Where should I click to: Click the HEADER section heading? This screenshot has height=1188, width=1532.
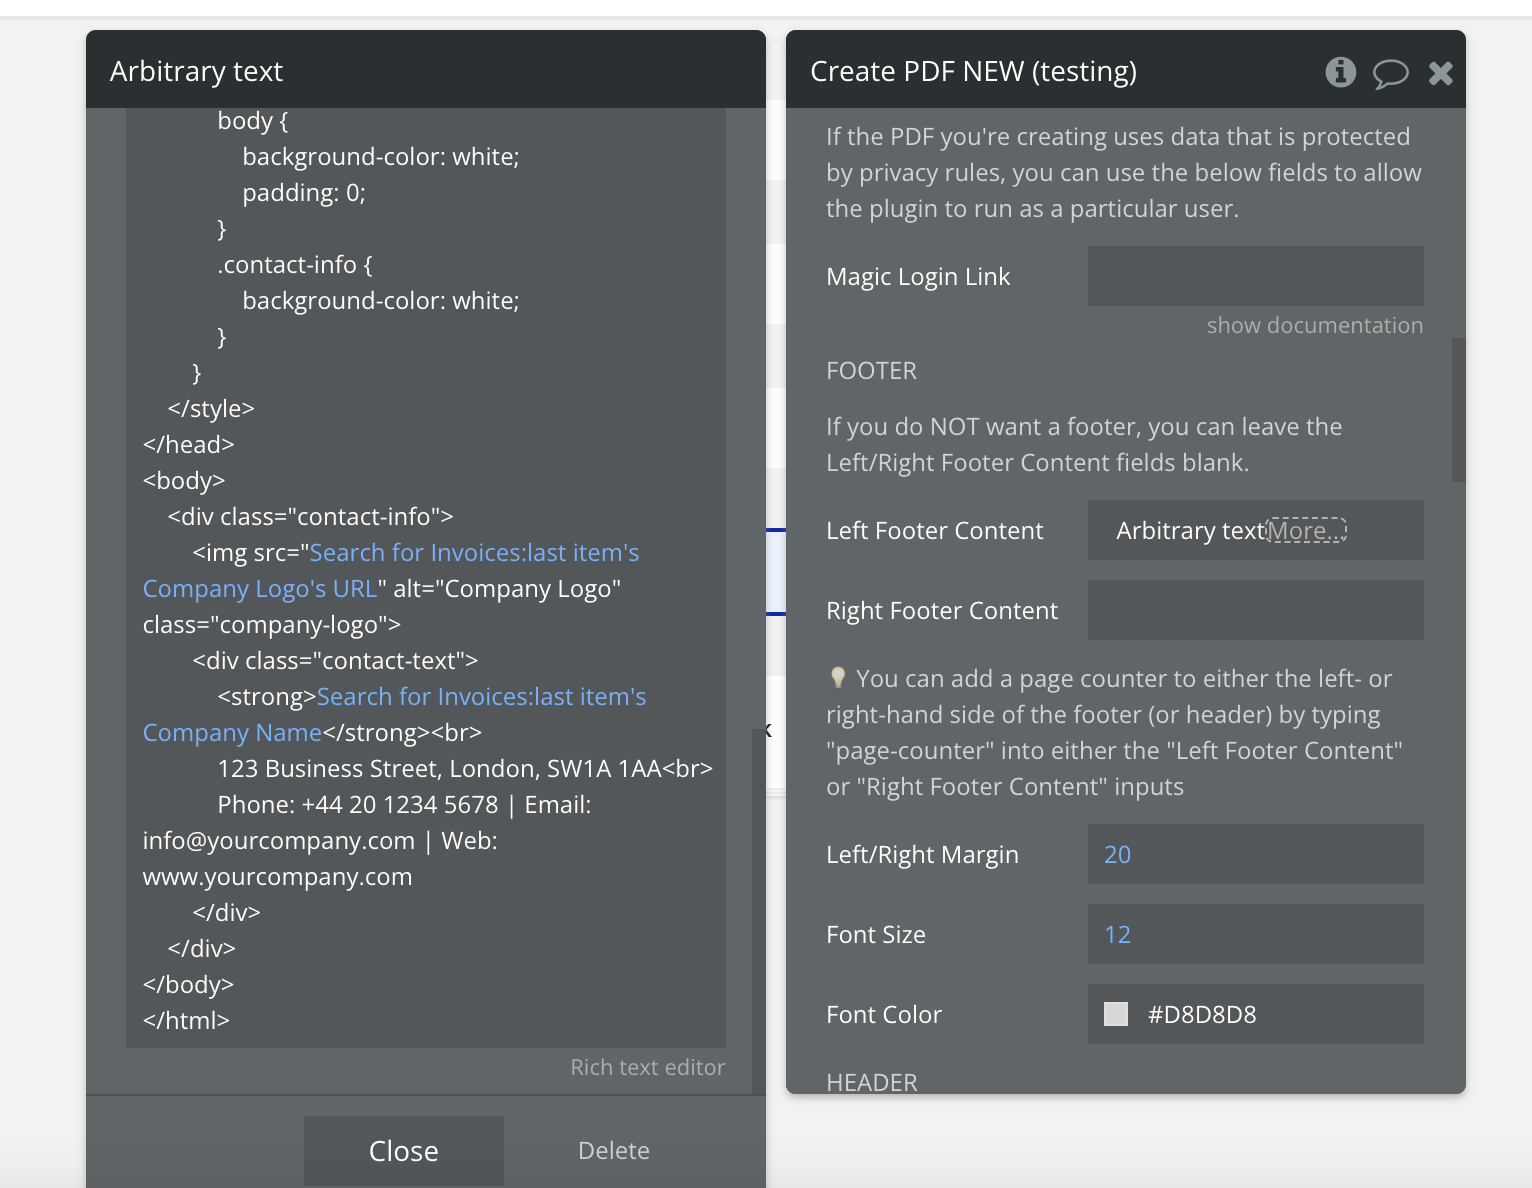871,1081
